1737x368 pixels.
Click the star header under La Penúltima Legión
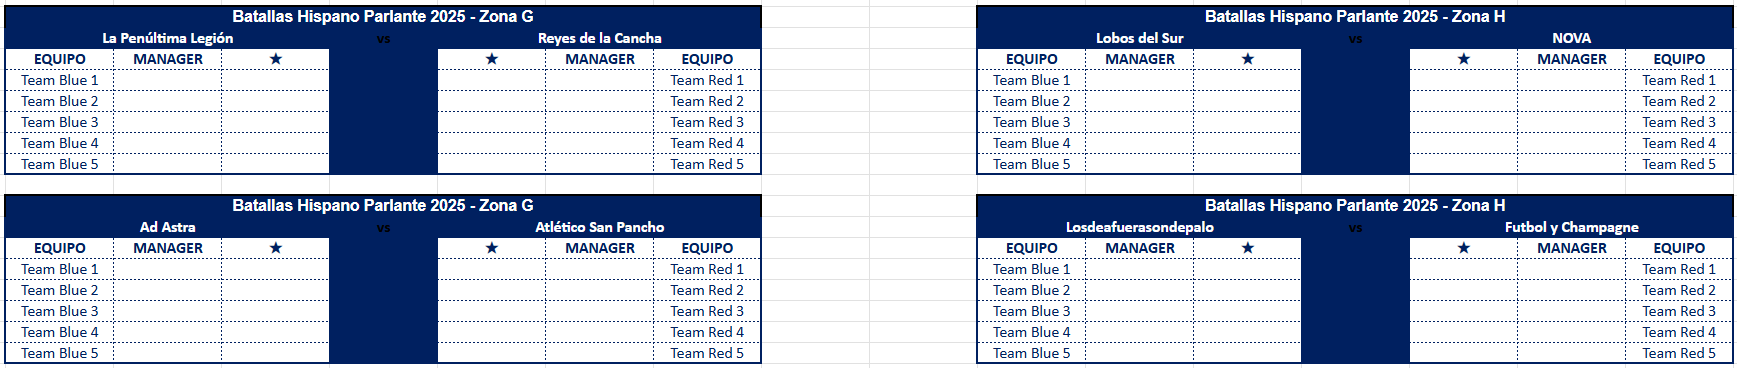[275, 59]
